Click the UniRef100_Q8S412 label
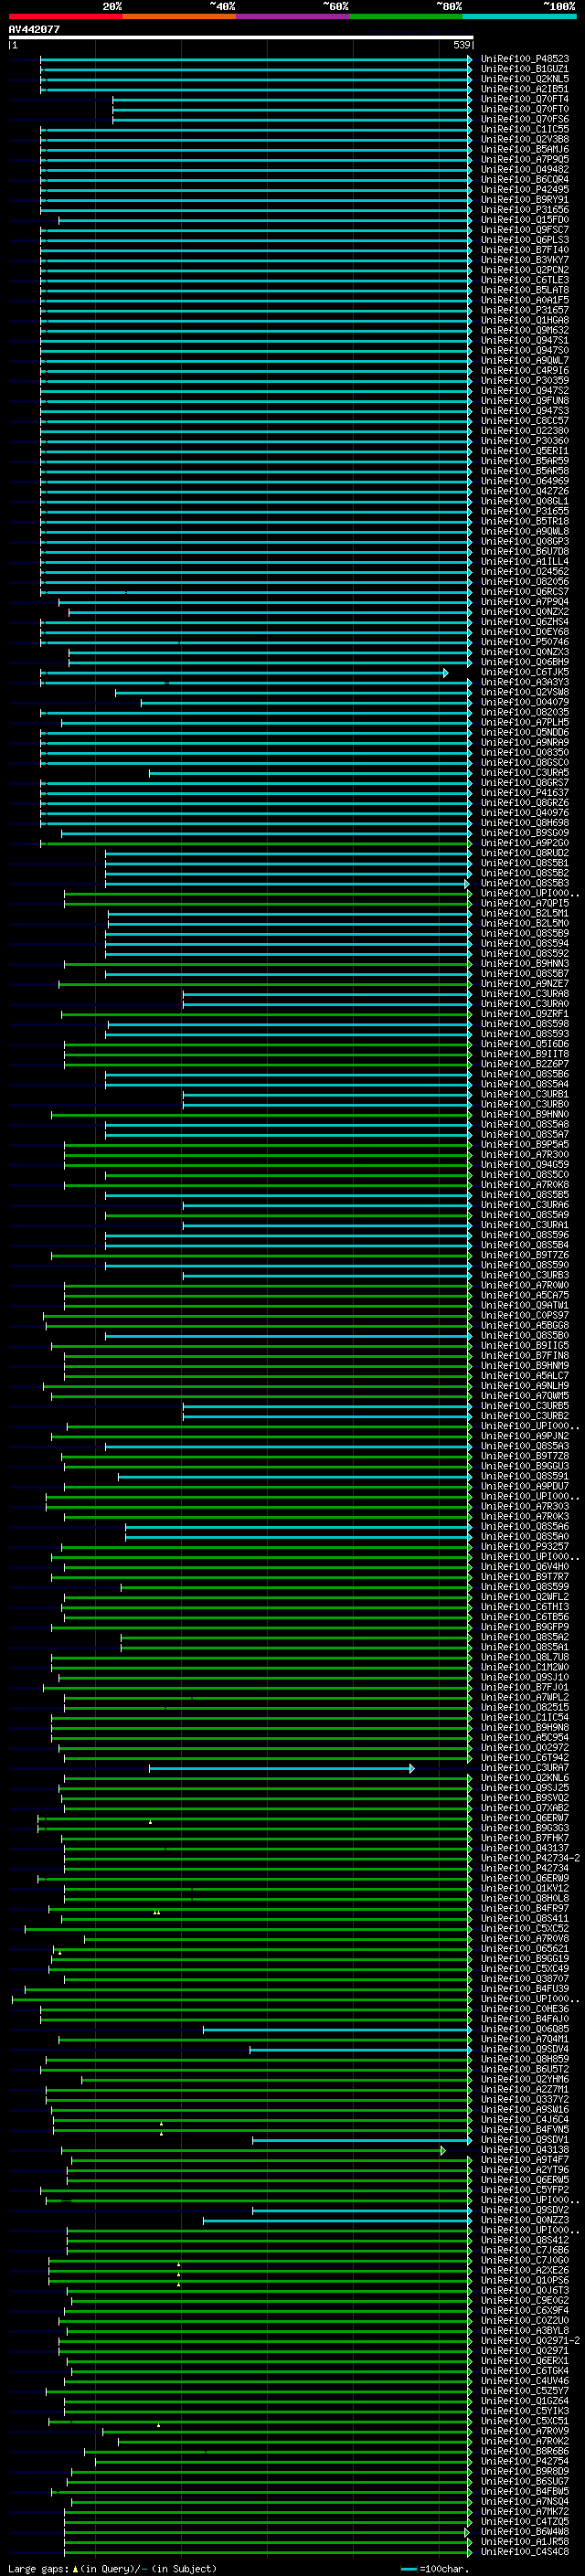 (x=525, y=2240)
